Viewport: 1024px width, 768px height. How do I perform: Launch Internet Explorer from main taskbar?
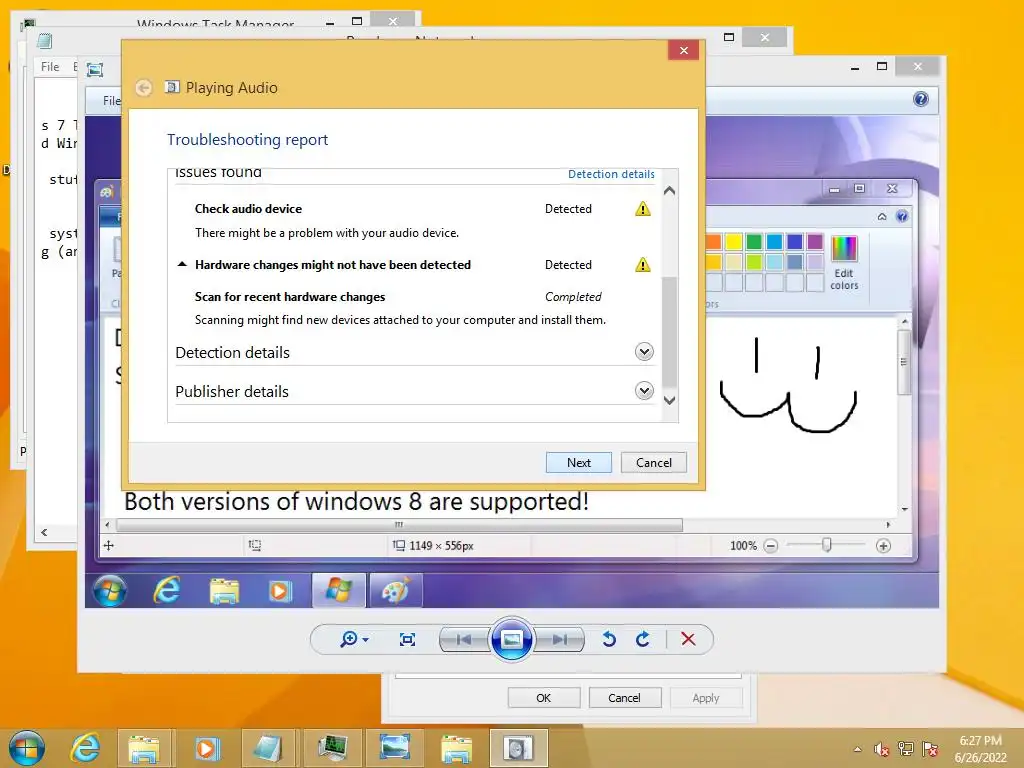pyautogui.click(x=86, y=748)
